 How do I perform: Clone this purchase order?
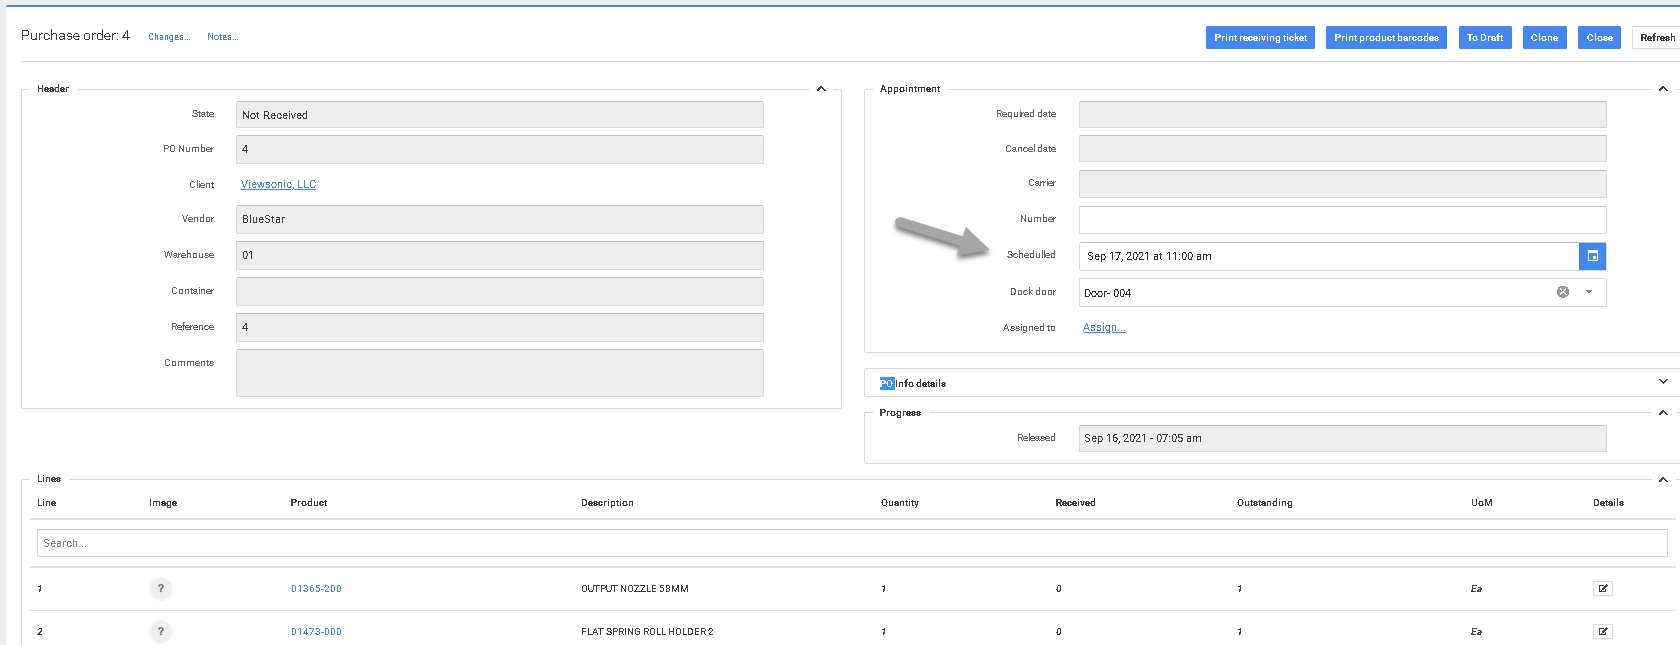pyautogui.click(x=1544, y=37)
